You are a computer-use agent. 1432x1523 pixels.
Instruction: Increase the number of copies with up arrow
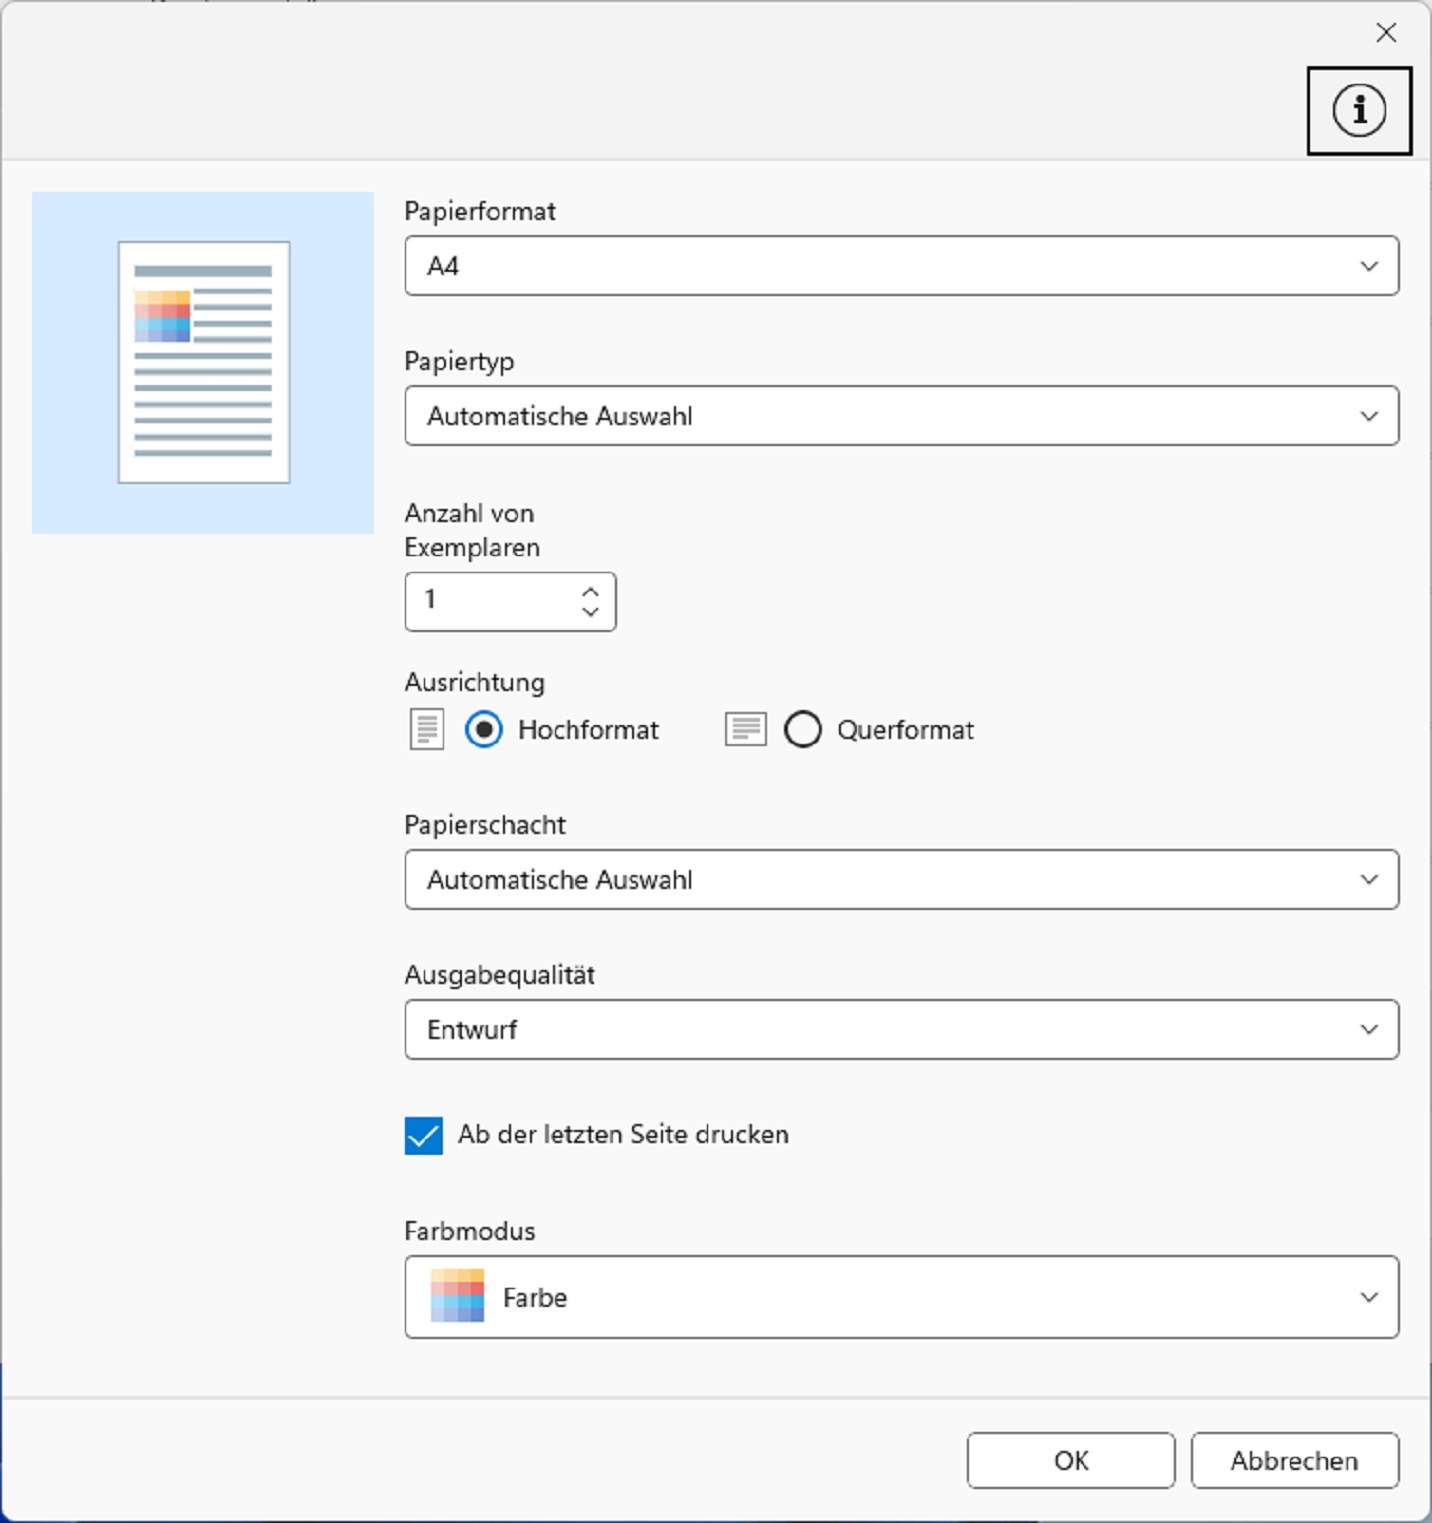click(x=590, y=591)
